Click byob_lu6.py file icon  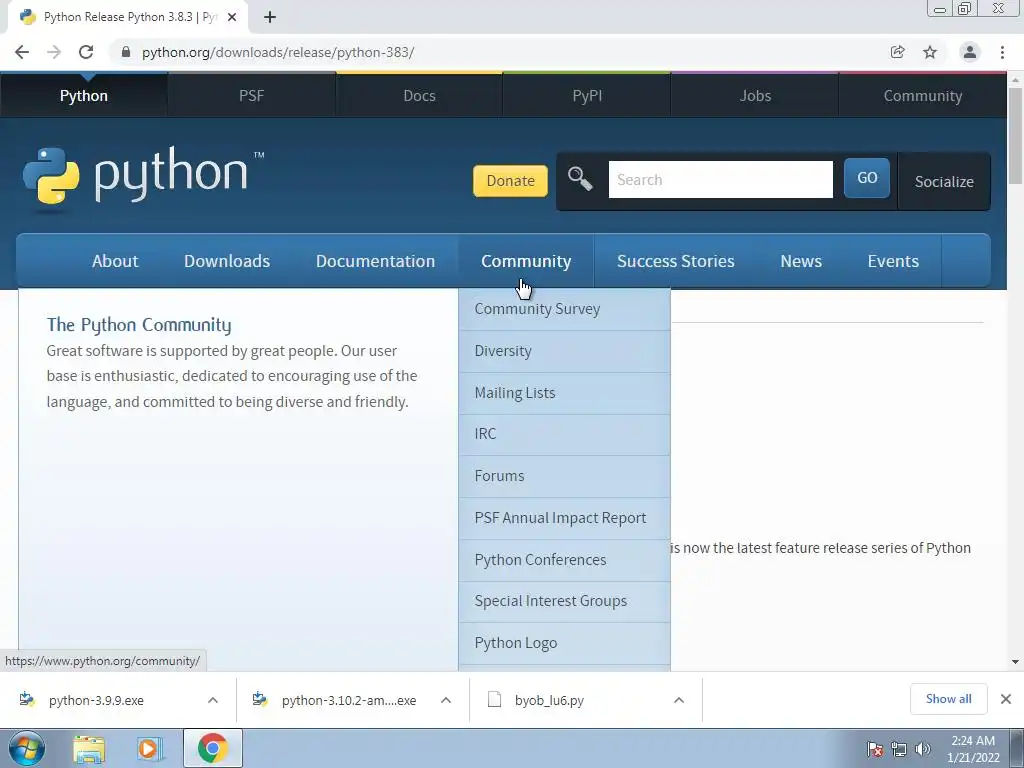[x=494, y=699]
